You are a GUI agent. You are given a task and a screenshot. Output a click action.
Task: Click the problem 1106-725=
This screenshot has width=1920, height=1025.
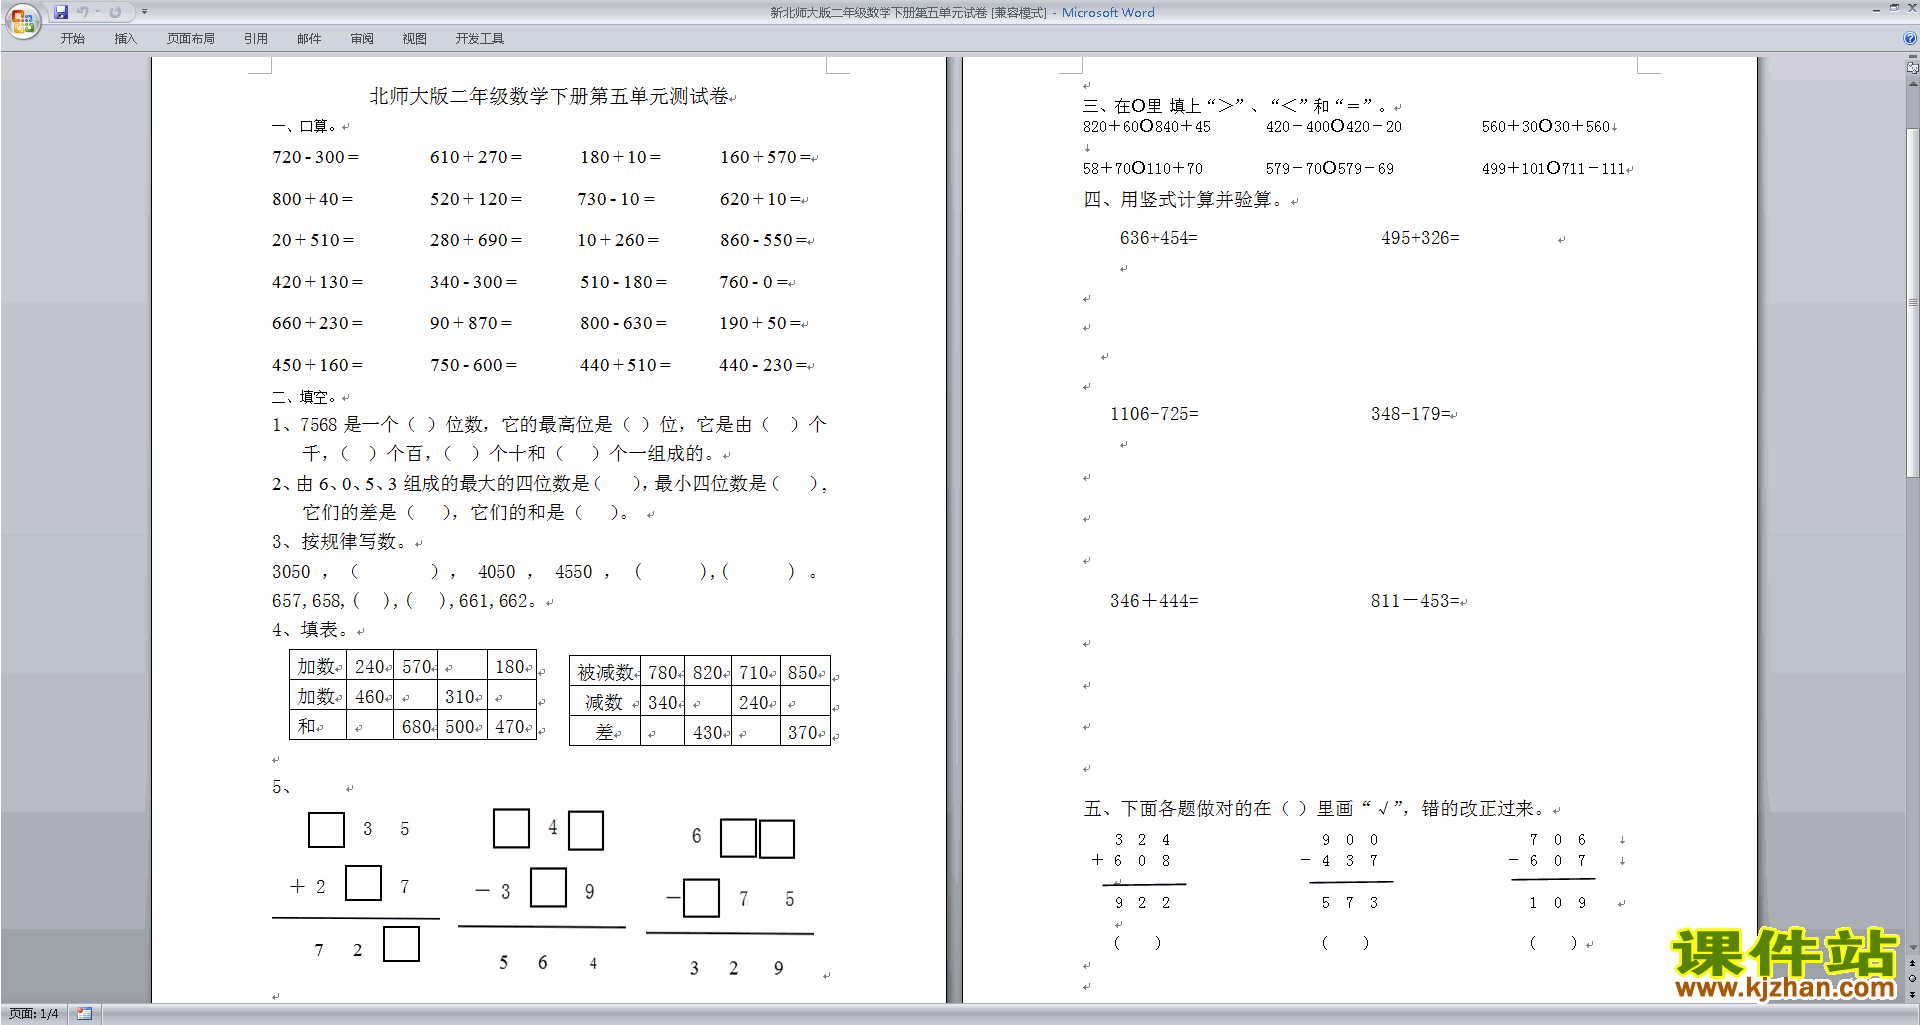pos(1154,414)
